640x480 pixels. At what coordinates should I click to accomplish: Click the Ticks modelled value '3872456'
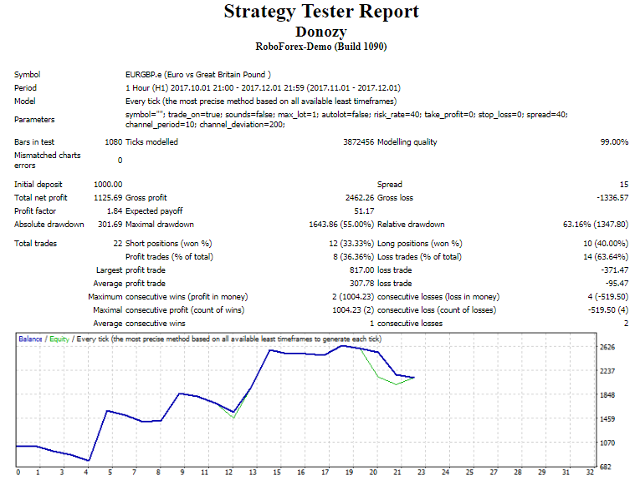click(358, 142)
